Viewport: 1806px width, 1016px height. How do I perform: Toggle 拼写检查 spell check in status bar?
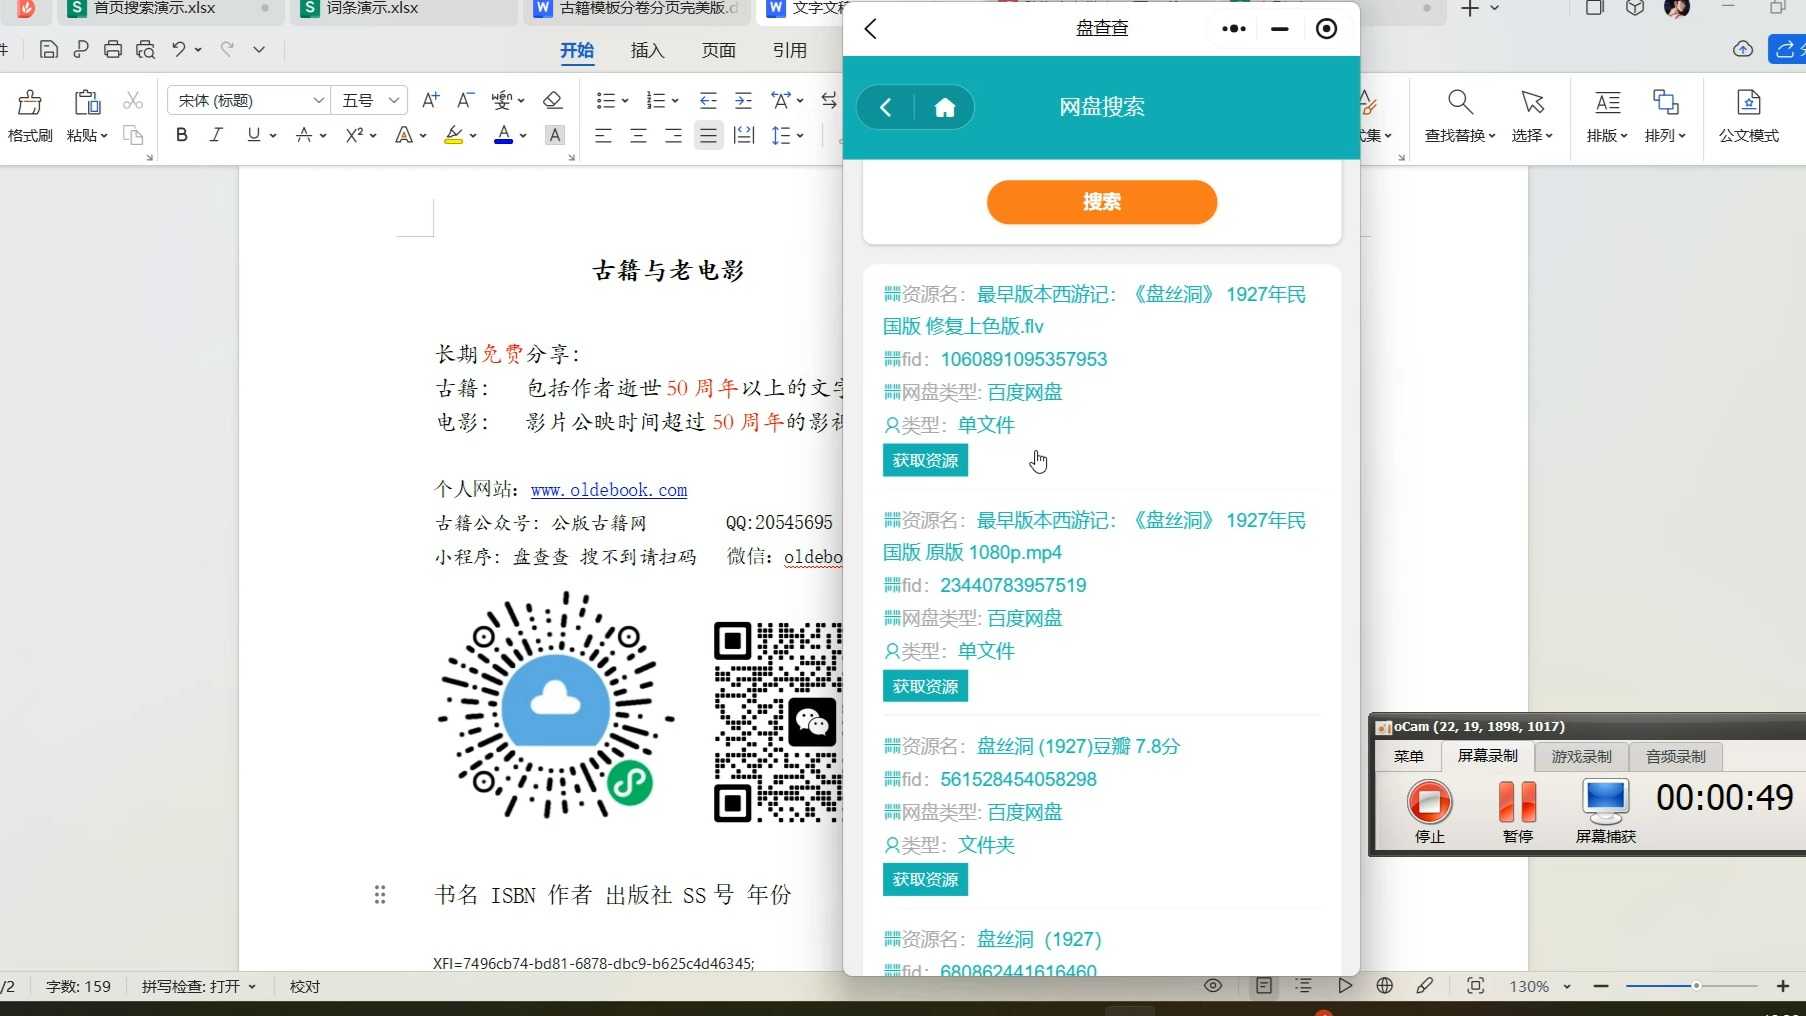(x=199, y=986)
